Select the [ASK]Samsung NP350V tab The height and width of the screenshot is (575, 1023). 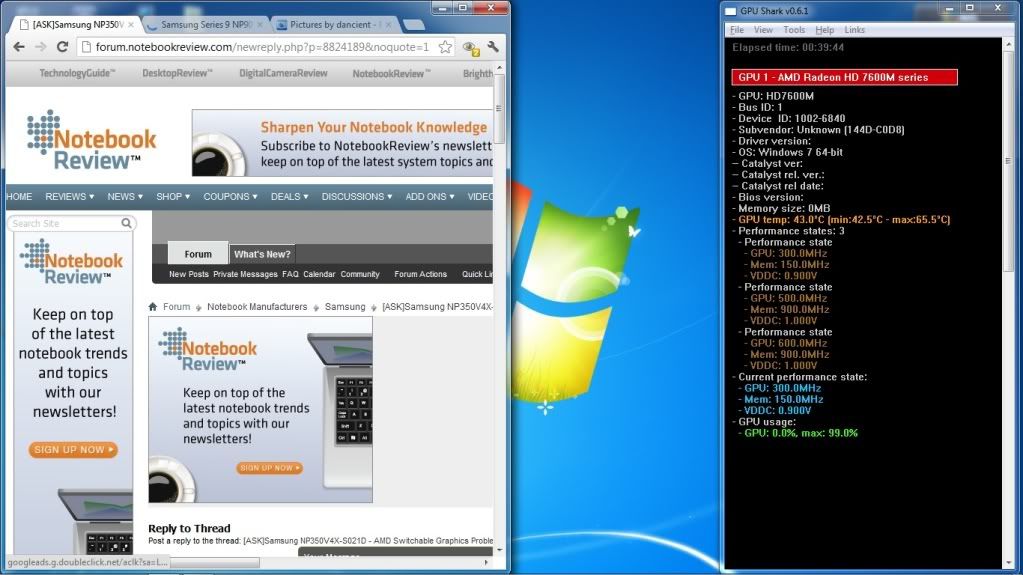coord(75,25)
